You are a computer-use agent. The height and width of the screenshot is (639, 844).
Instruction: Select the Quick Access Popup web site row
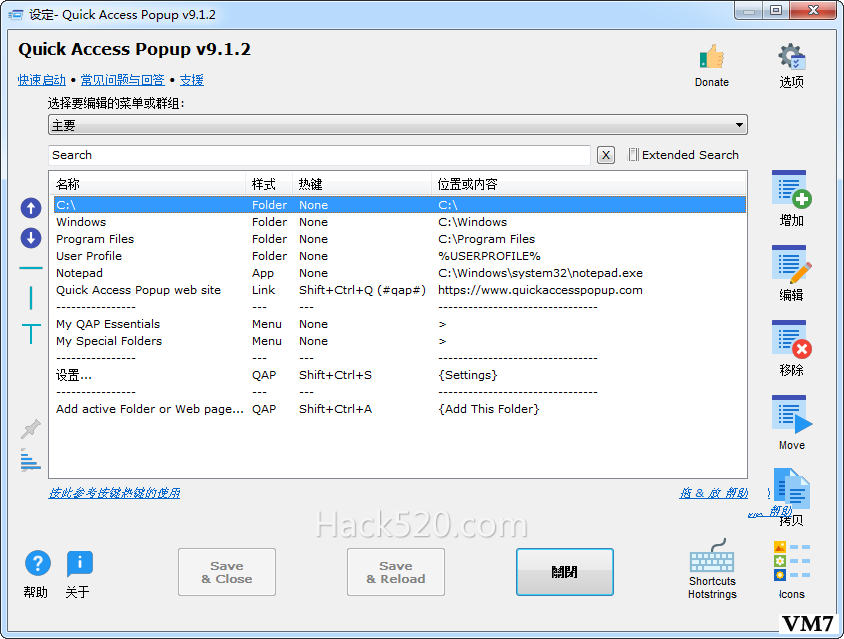pyautogui.click(x=399, y=290)
